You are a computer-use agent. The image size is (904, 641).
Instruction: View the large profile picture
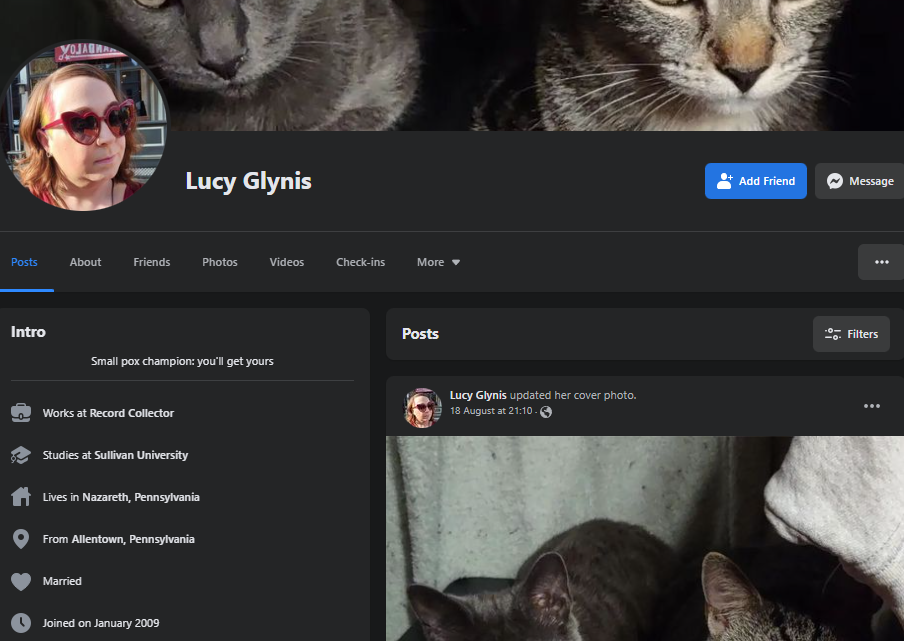(83, 126)
